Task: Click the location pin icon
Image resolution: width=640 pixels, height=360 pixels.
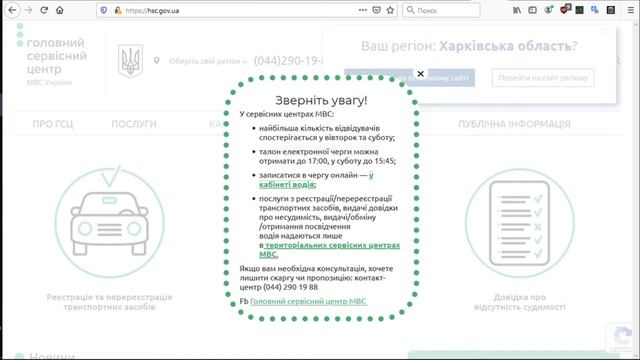Action: (x=156, y=61)
